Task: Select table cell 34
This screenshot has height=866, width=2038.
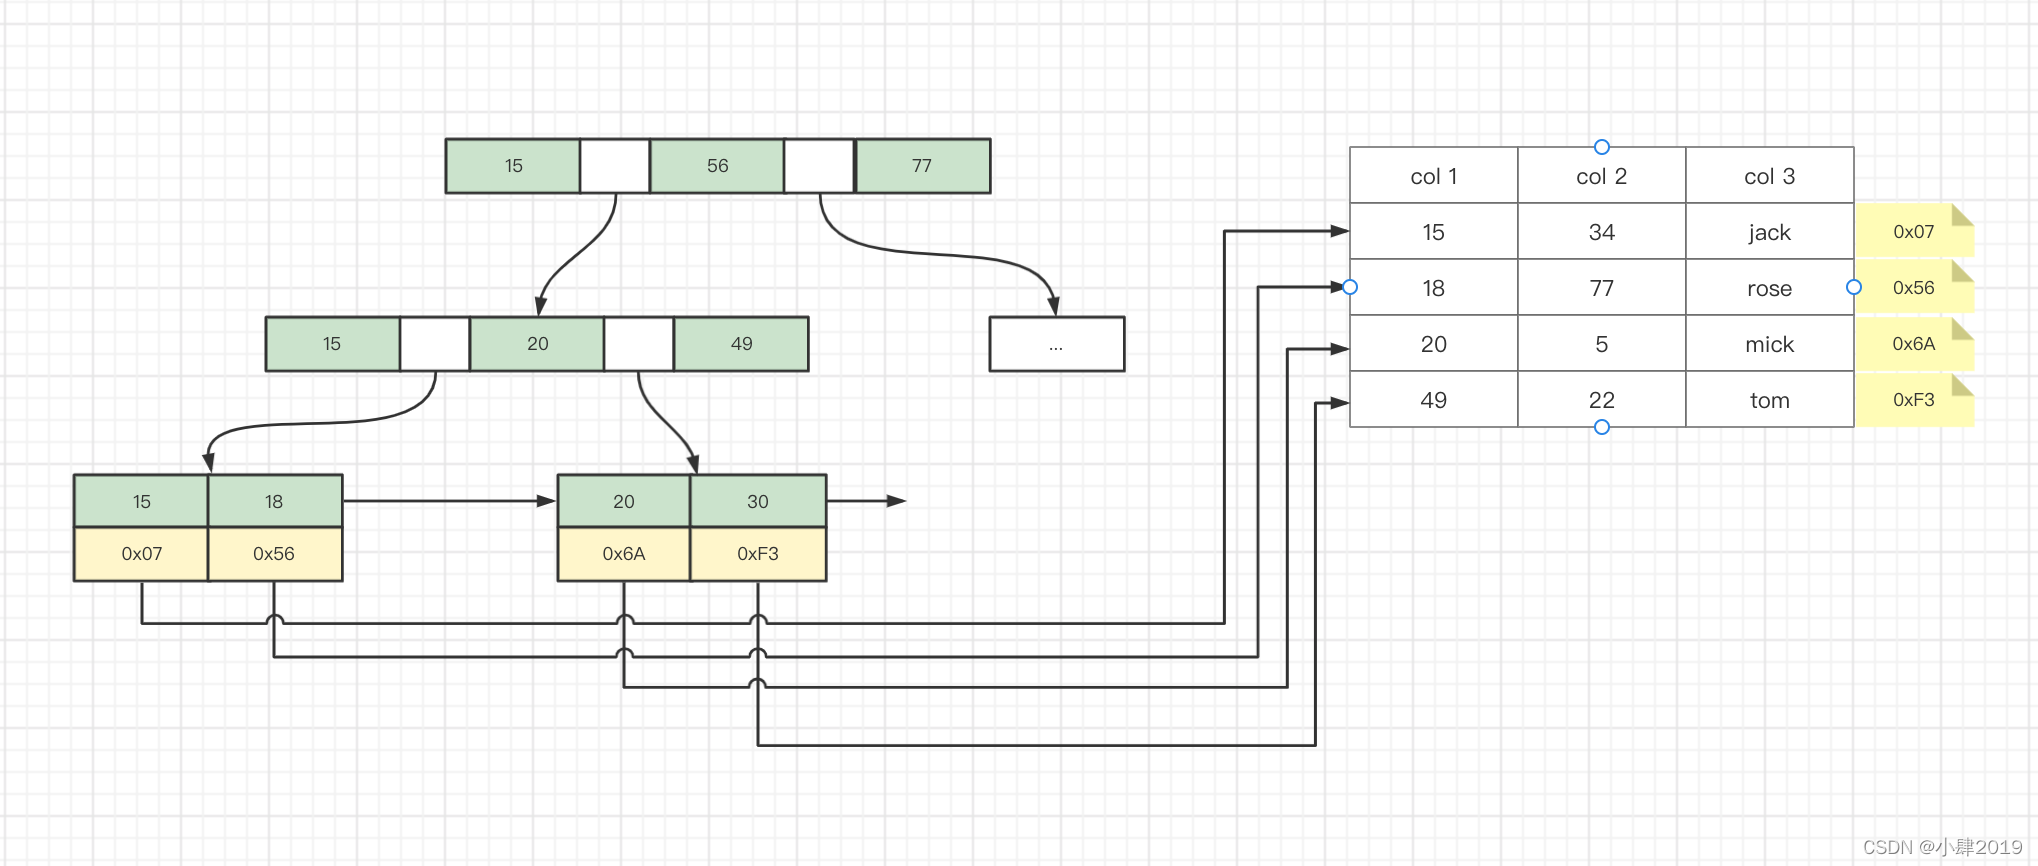Action: 1602,232
